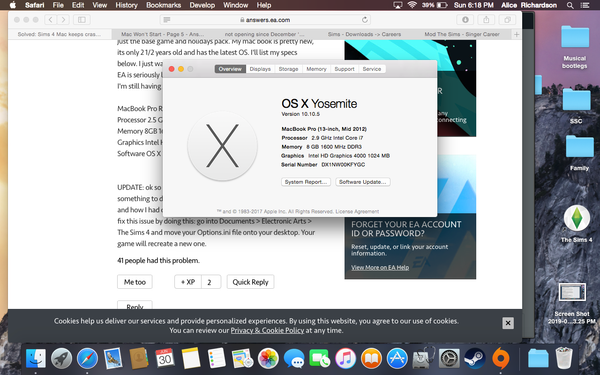Screen dimensions: 600x375
Task: Open the Privacy & Cookie Policy link
Action: point(267,330)
